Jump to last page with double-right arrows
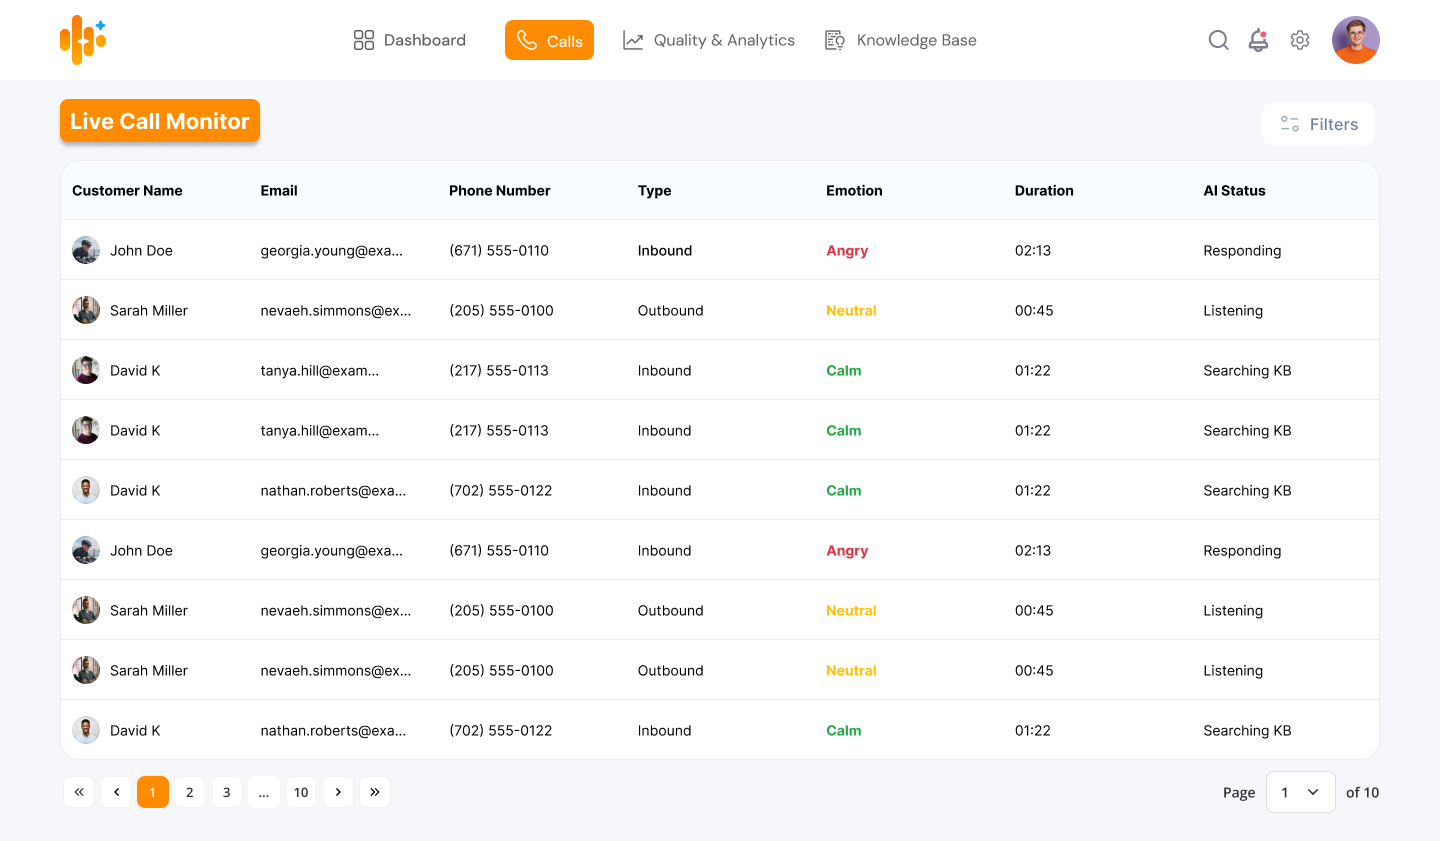Viewport: 1440px width, 841px height. [x=375, y=792]
